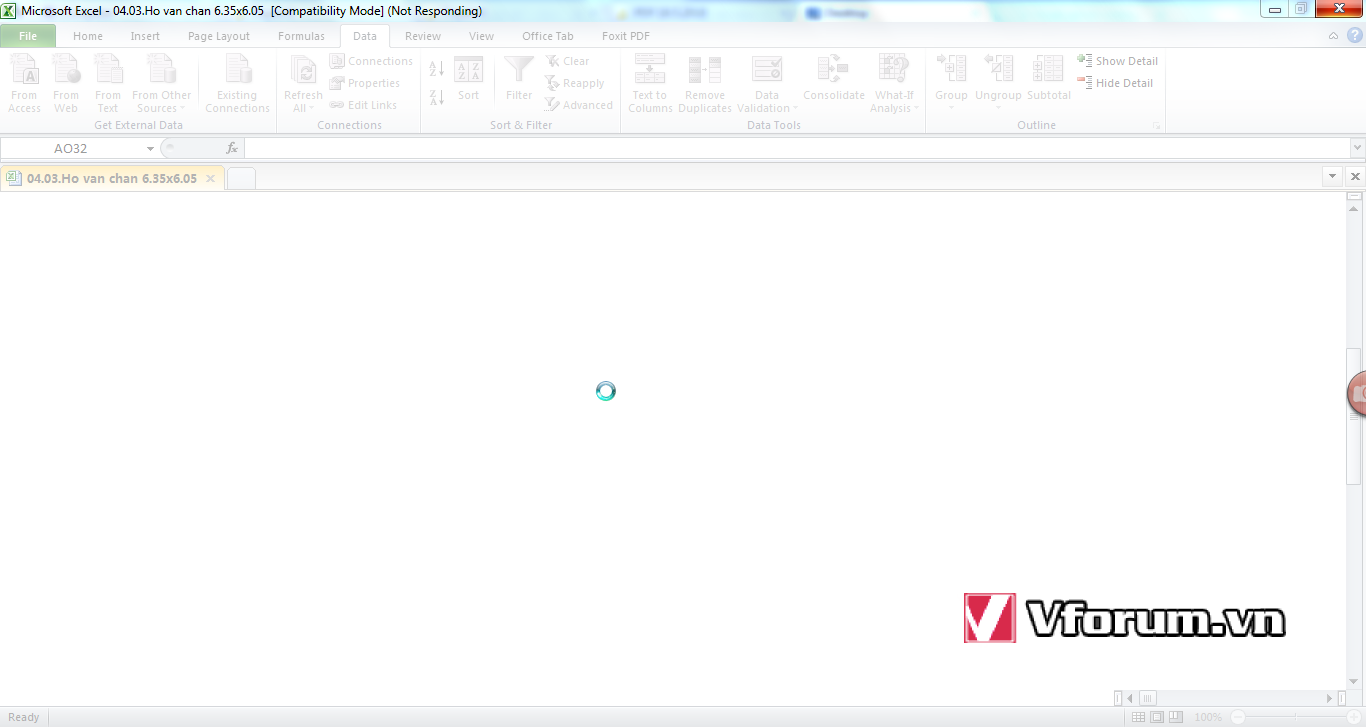Click Remove Duplicates icon
1366x727 pixels.
[x=705, y=84]
